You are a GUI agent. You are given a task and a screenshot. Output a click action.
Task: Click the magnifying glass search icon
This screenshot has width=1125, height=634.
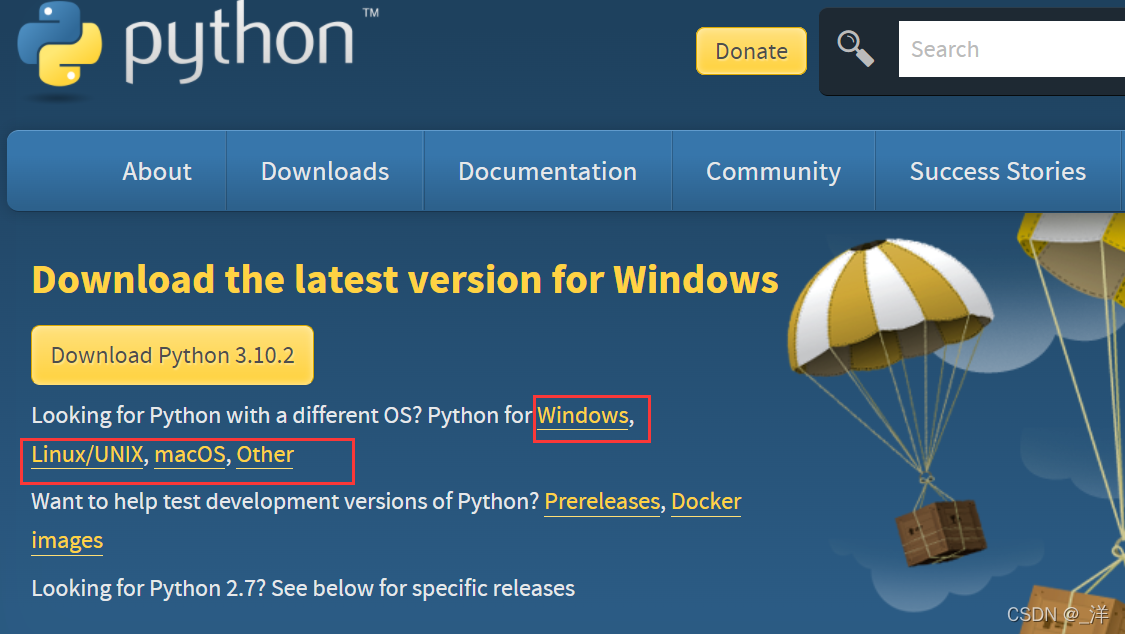tap(855, 49)
